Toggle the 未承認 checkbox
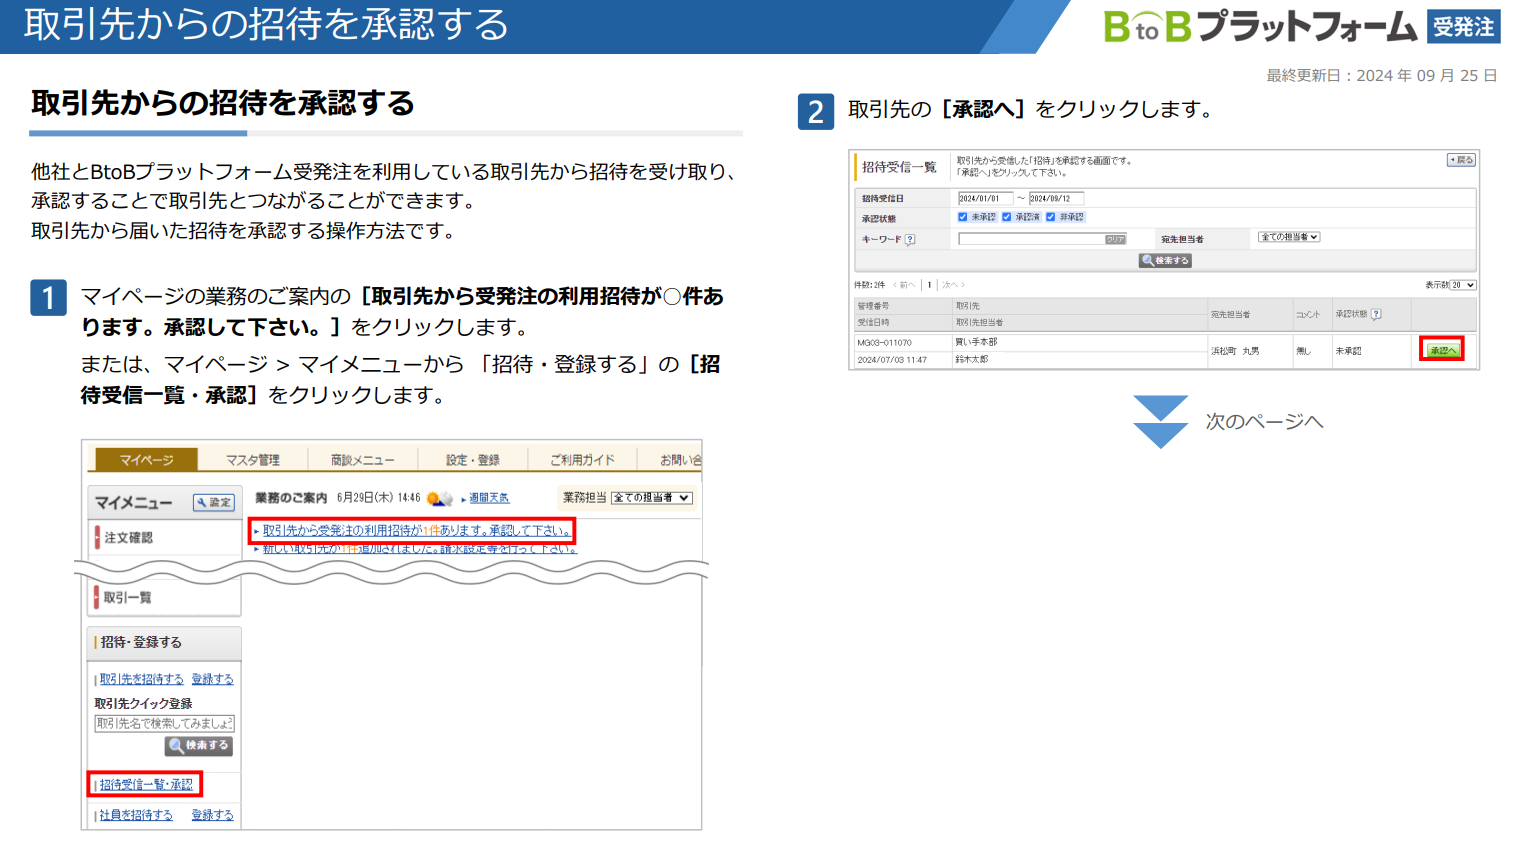This screenshot has width=1525, height=844. click(963, 217)
